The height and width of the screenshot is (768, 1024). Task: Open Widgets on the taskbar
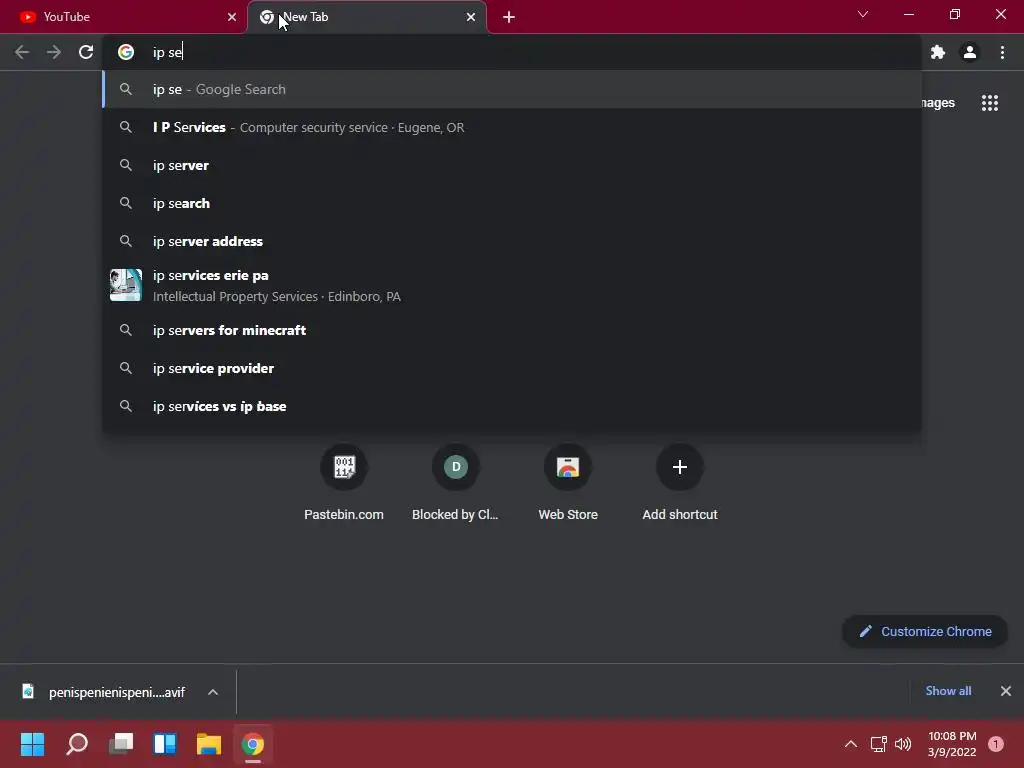[165, 744]
